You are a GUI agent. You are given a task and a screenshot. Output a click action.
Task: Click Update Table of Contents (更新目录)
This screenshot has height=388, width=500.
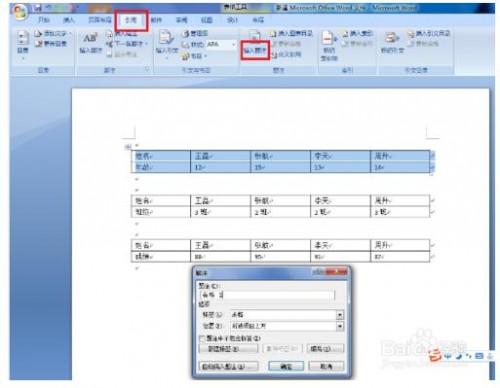point(51,44)
